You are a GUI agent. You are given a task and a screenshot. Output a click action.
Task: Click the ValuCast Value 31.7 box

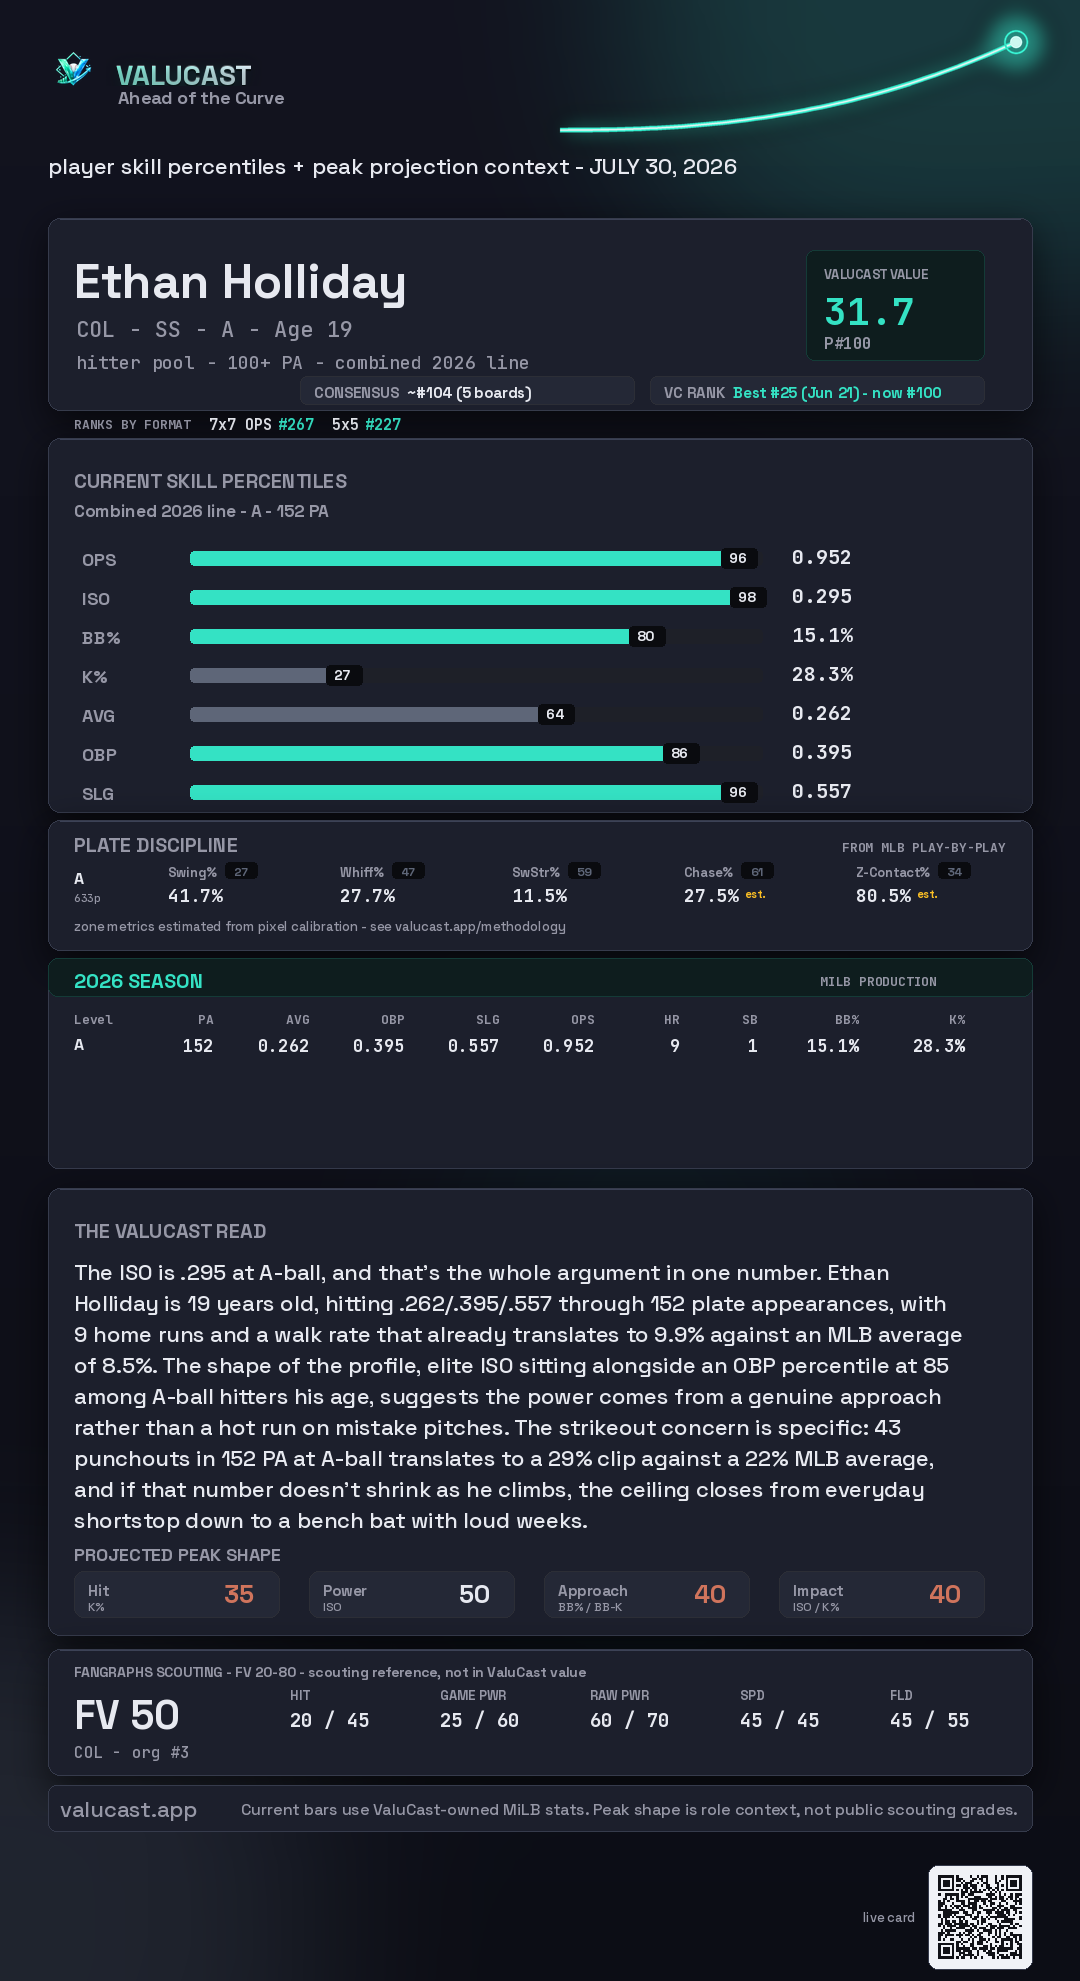tap(895, 305)
